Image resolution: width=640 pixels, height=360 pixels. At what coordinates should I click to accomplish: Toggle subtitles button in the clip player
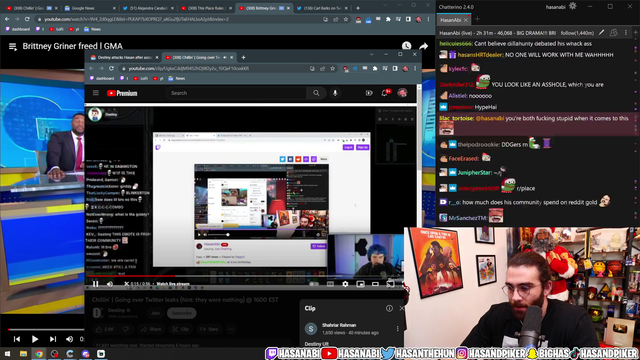click(x=330, y=284)
